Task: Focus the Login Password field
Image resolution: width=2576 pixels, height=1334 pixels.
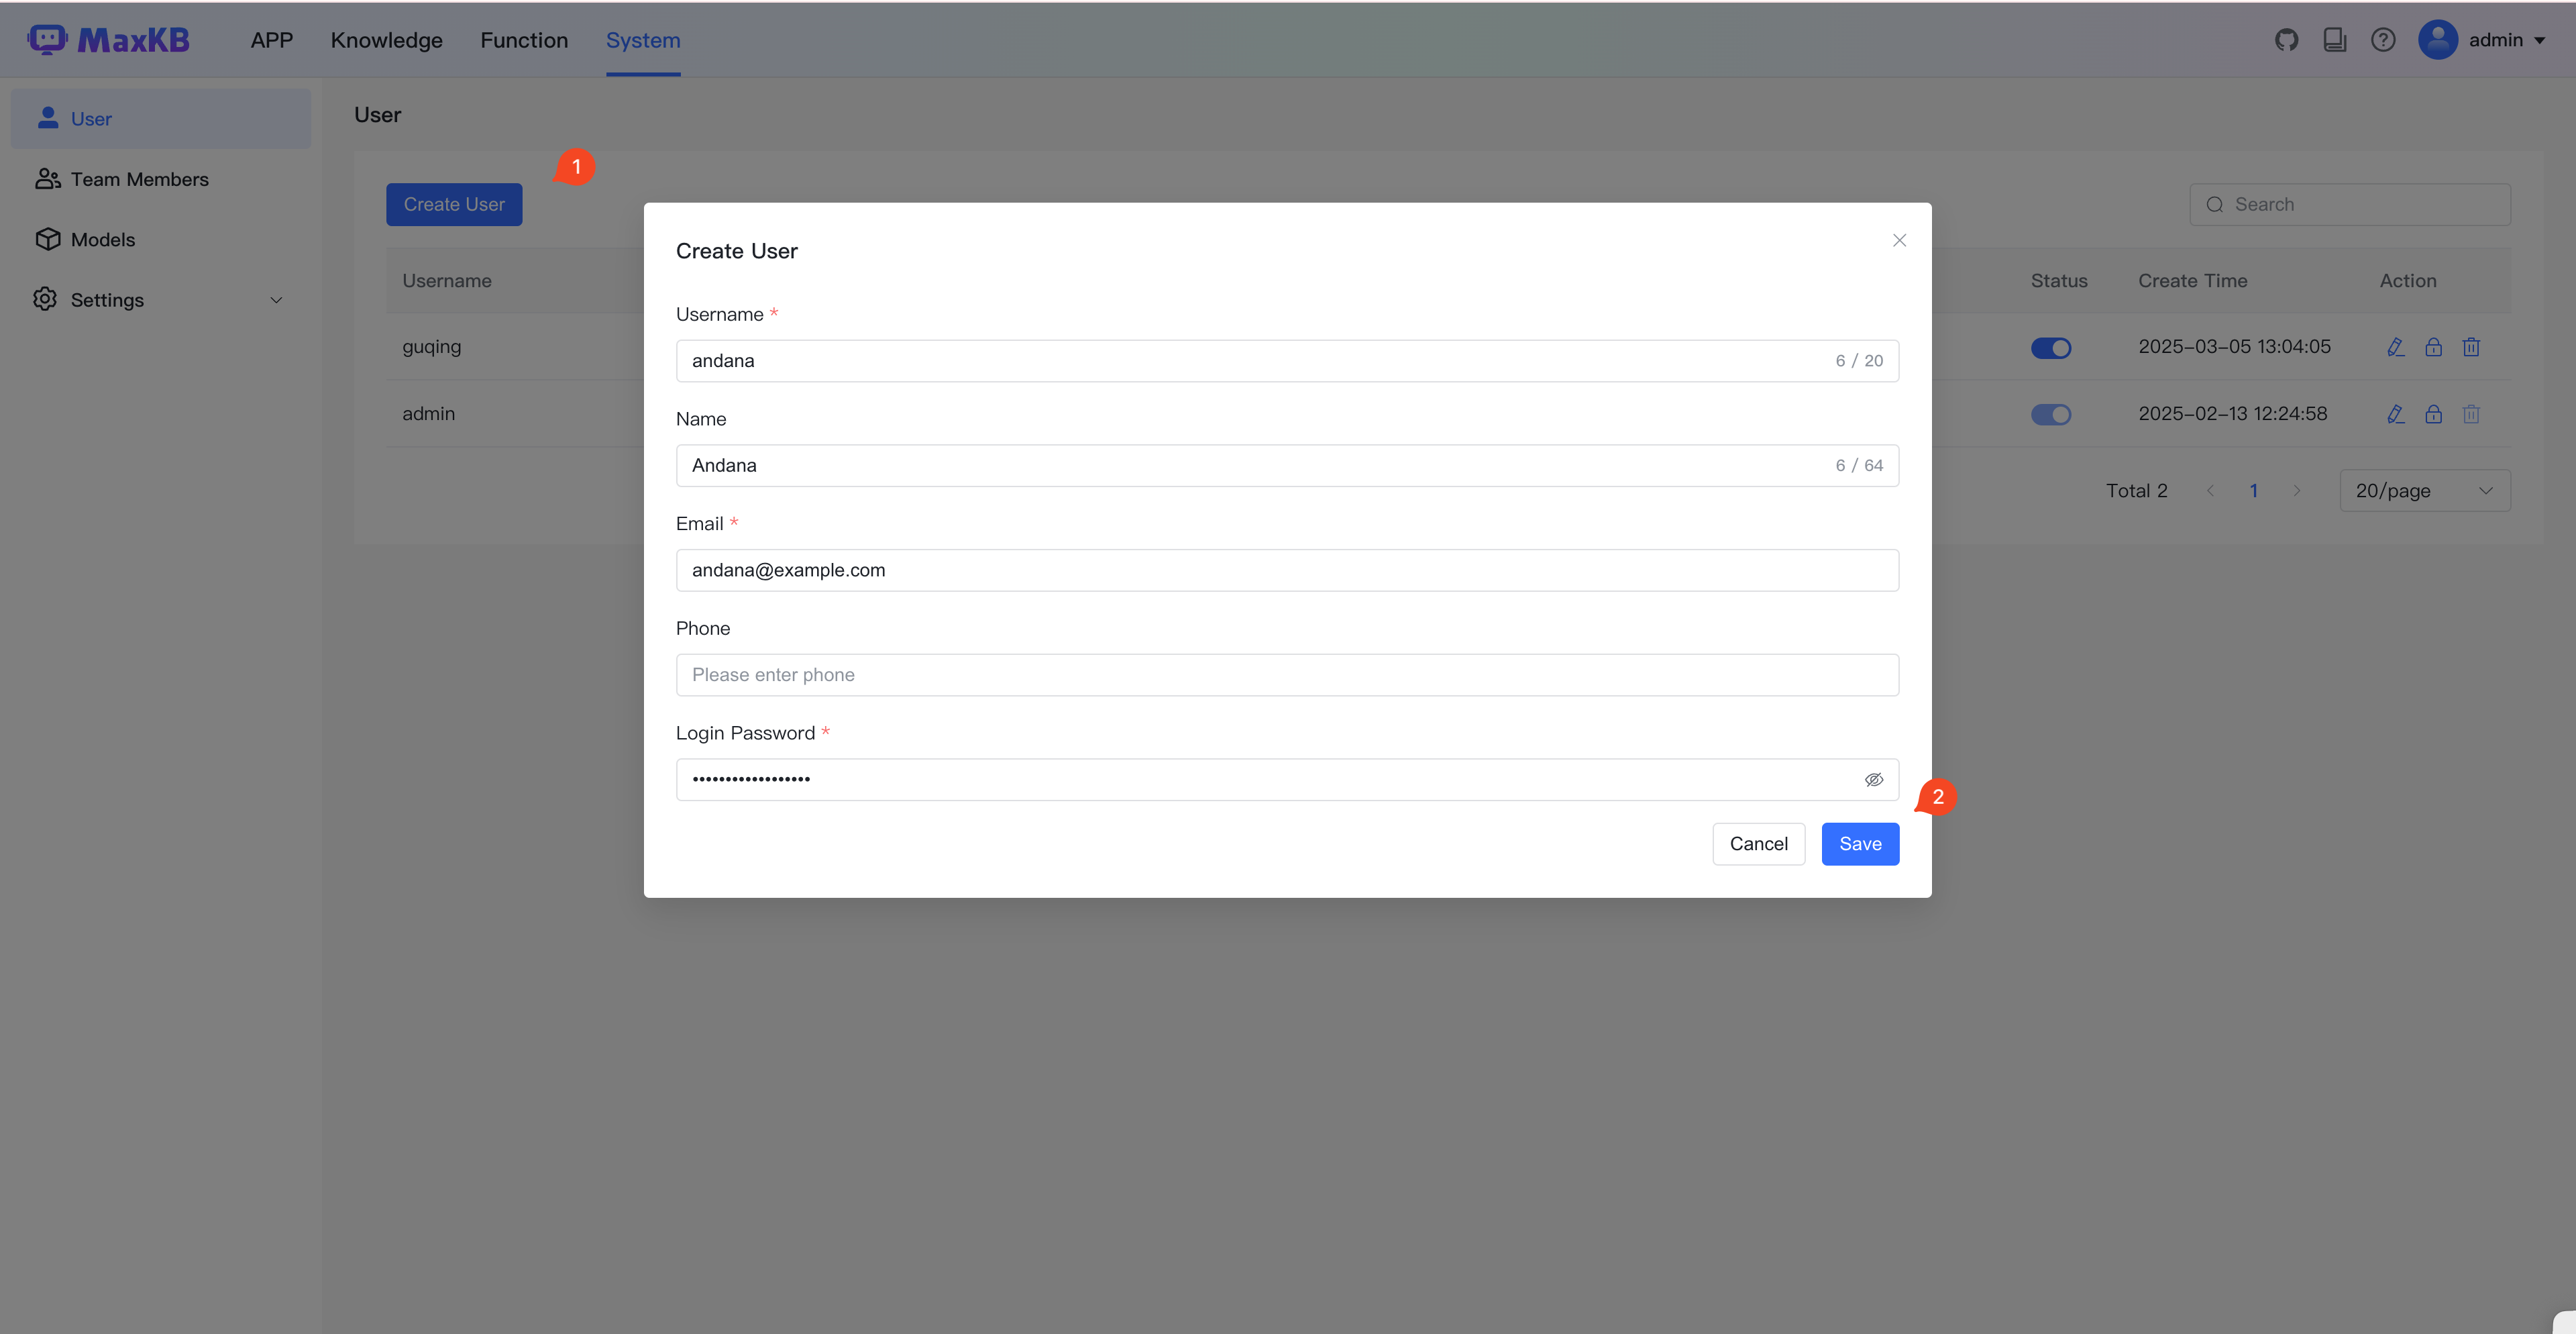Action: 1287,780
